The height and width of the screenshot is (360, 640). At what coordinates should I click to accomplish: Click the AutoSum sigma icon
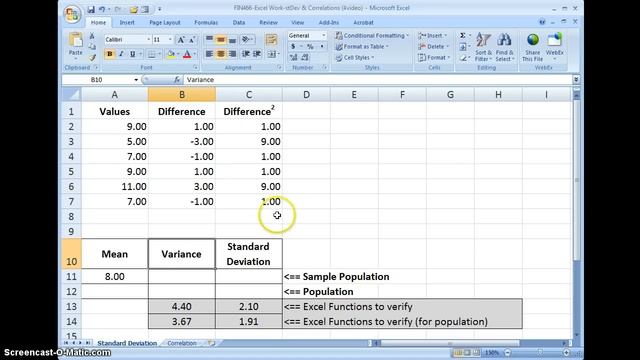point(462,36)
